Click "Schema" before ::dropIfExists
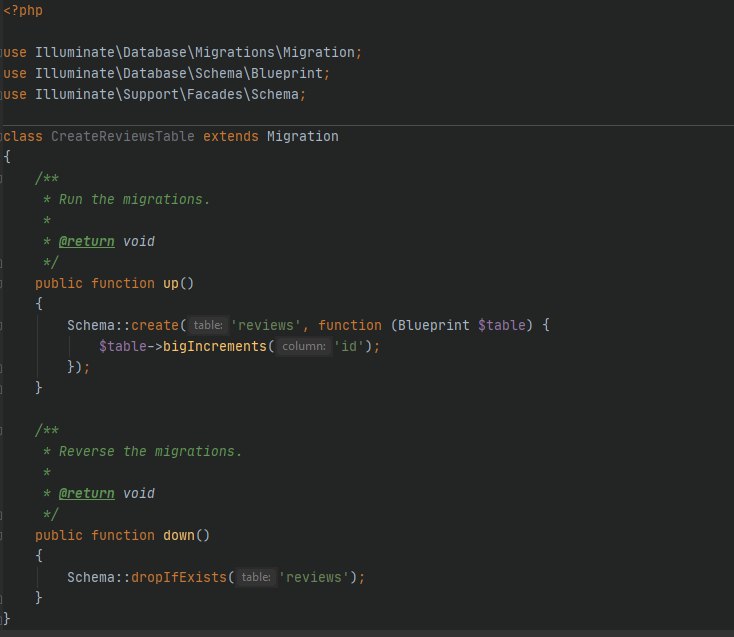This screenshot has height=637, width=734. pos(91,577)
